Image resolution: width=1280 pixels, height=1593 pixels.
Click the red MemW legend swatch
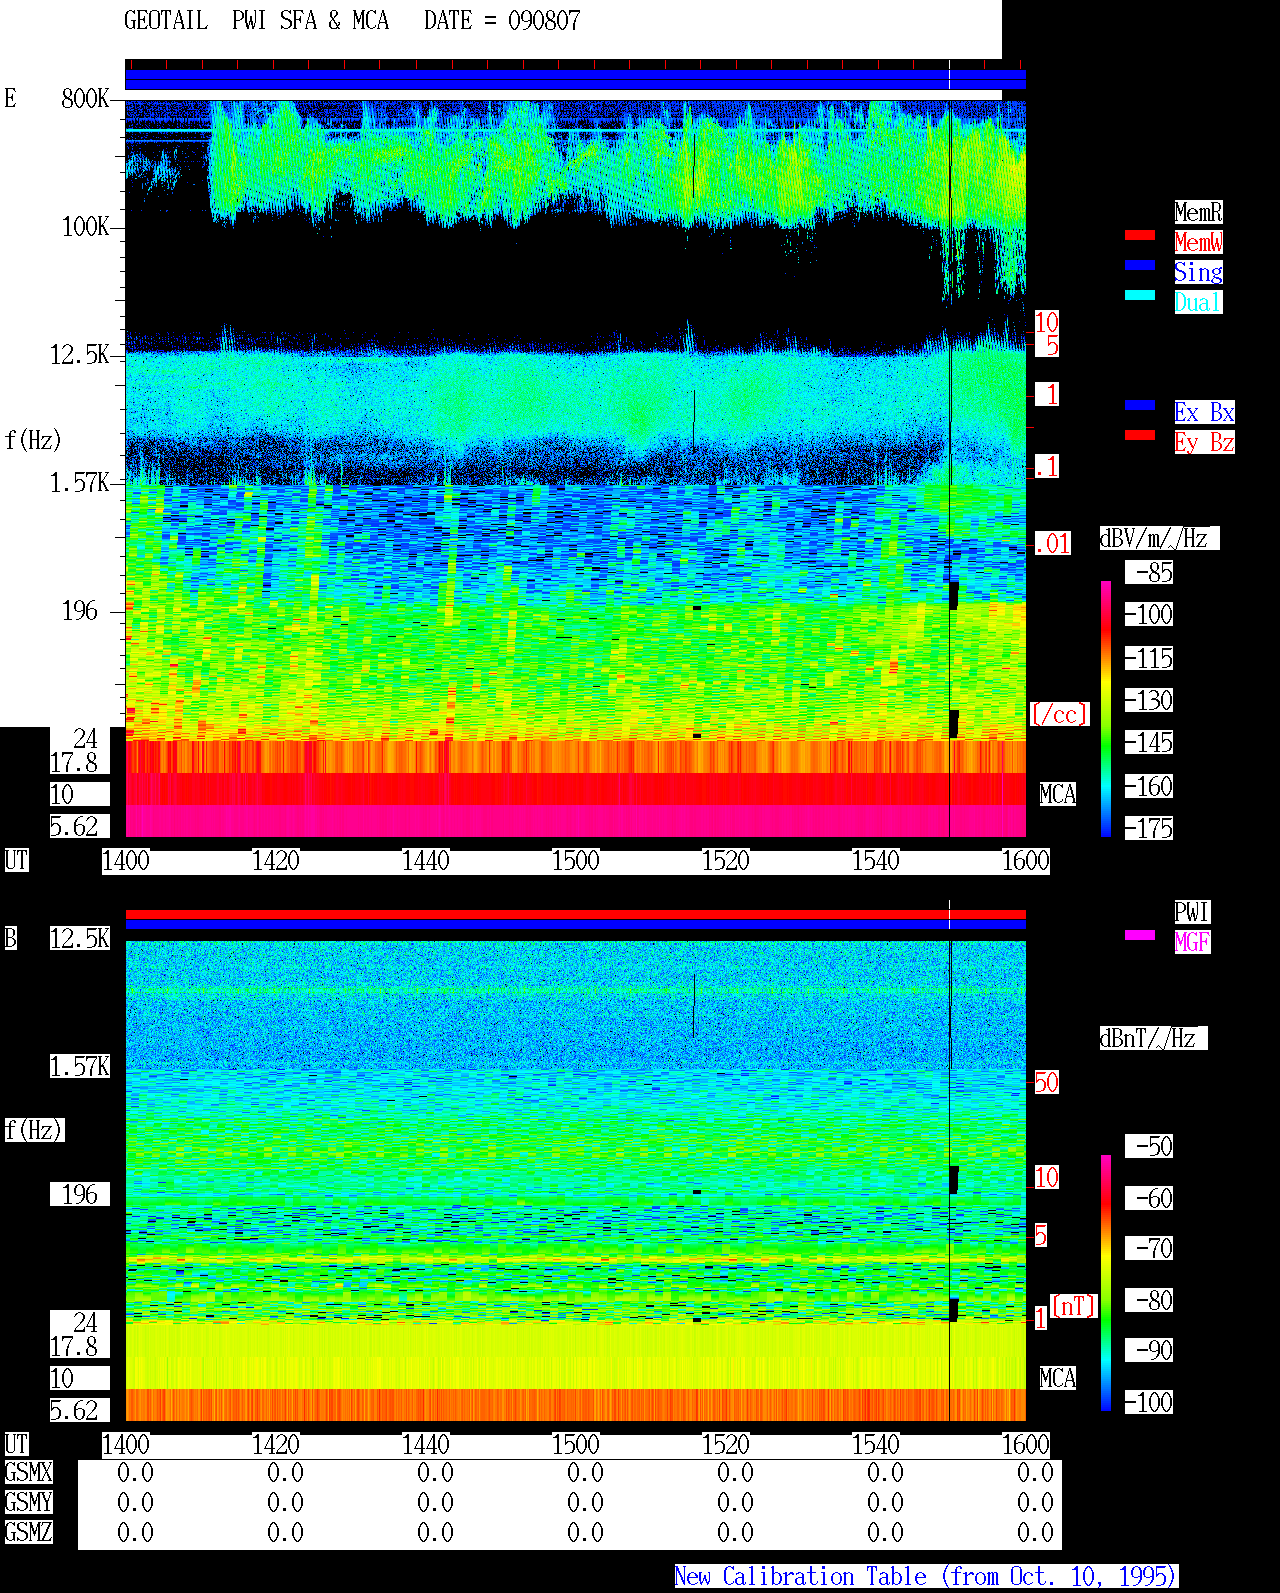[1140, 235]
